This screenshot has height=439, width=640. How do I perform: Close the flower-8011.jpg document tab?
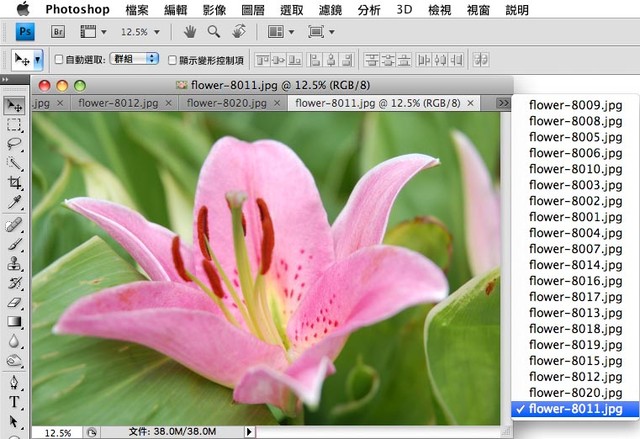point(471,103)
